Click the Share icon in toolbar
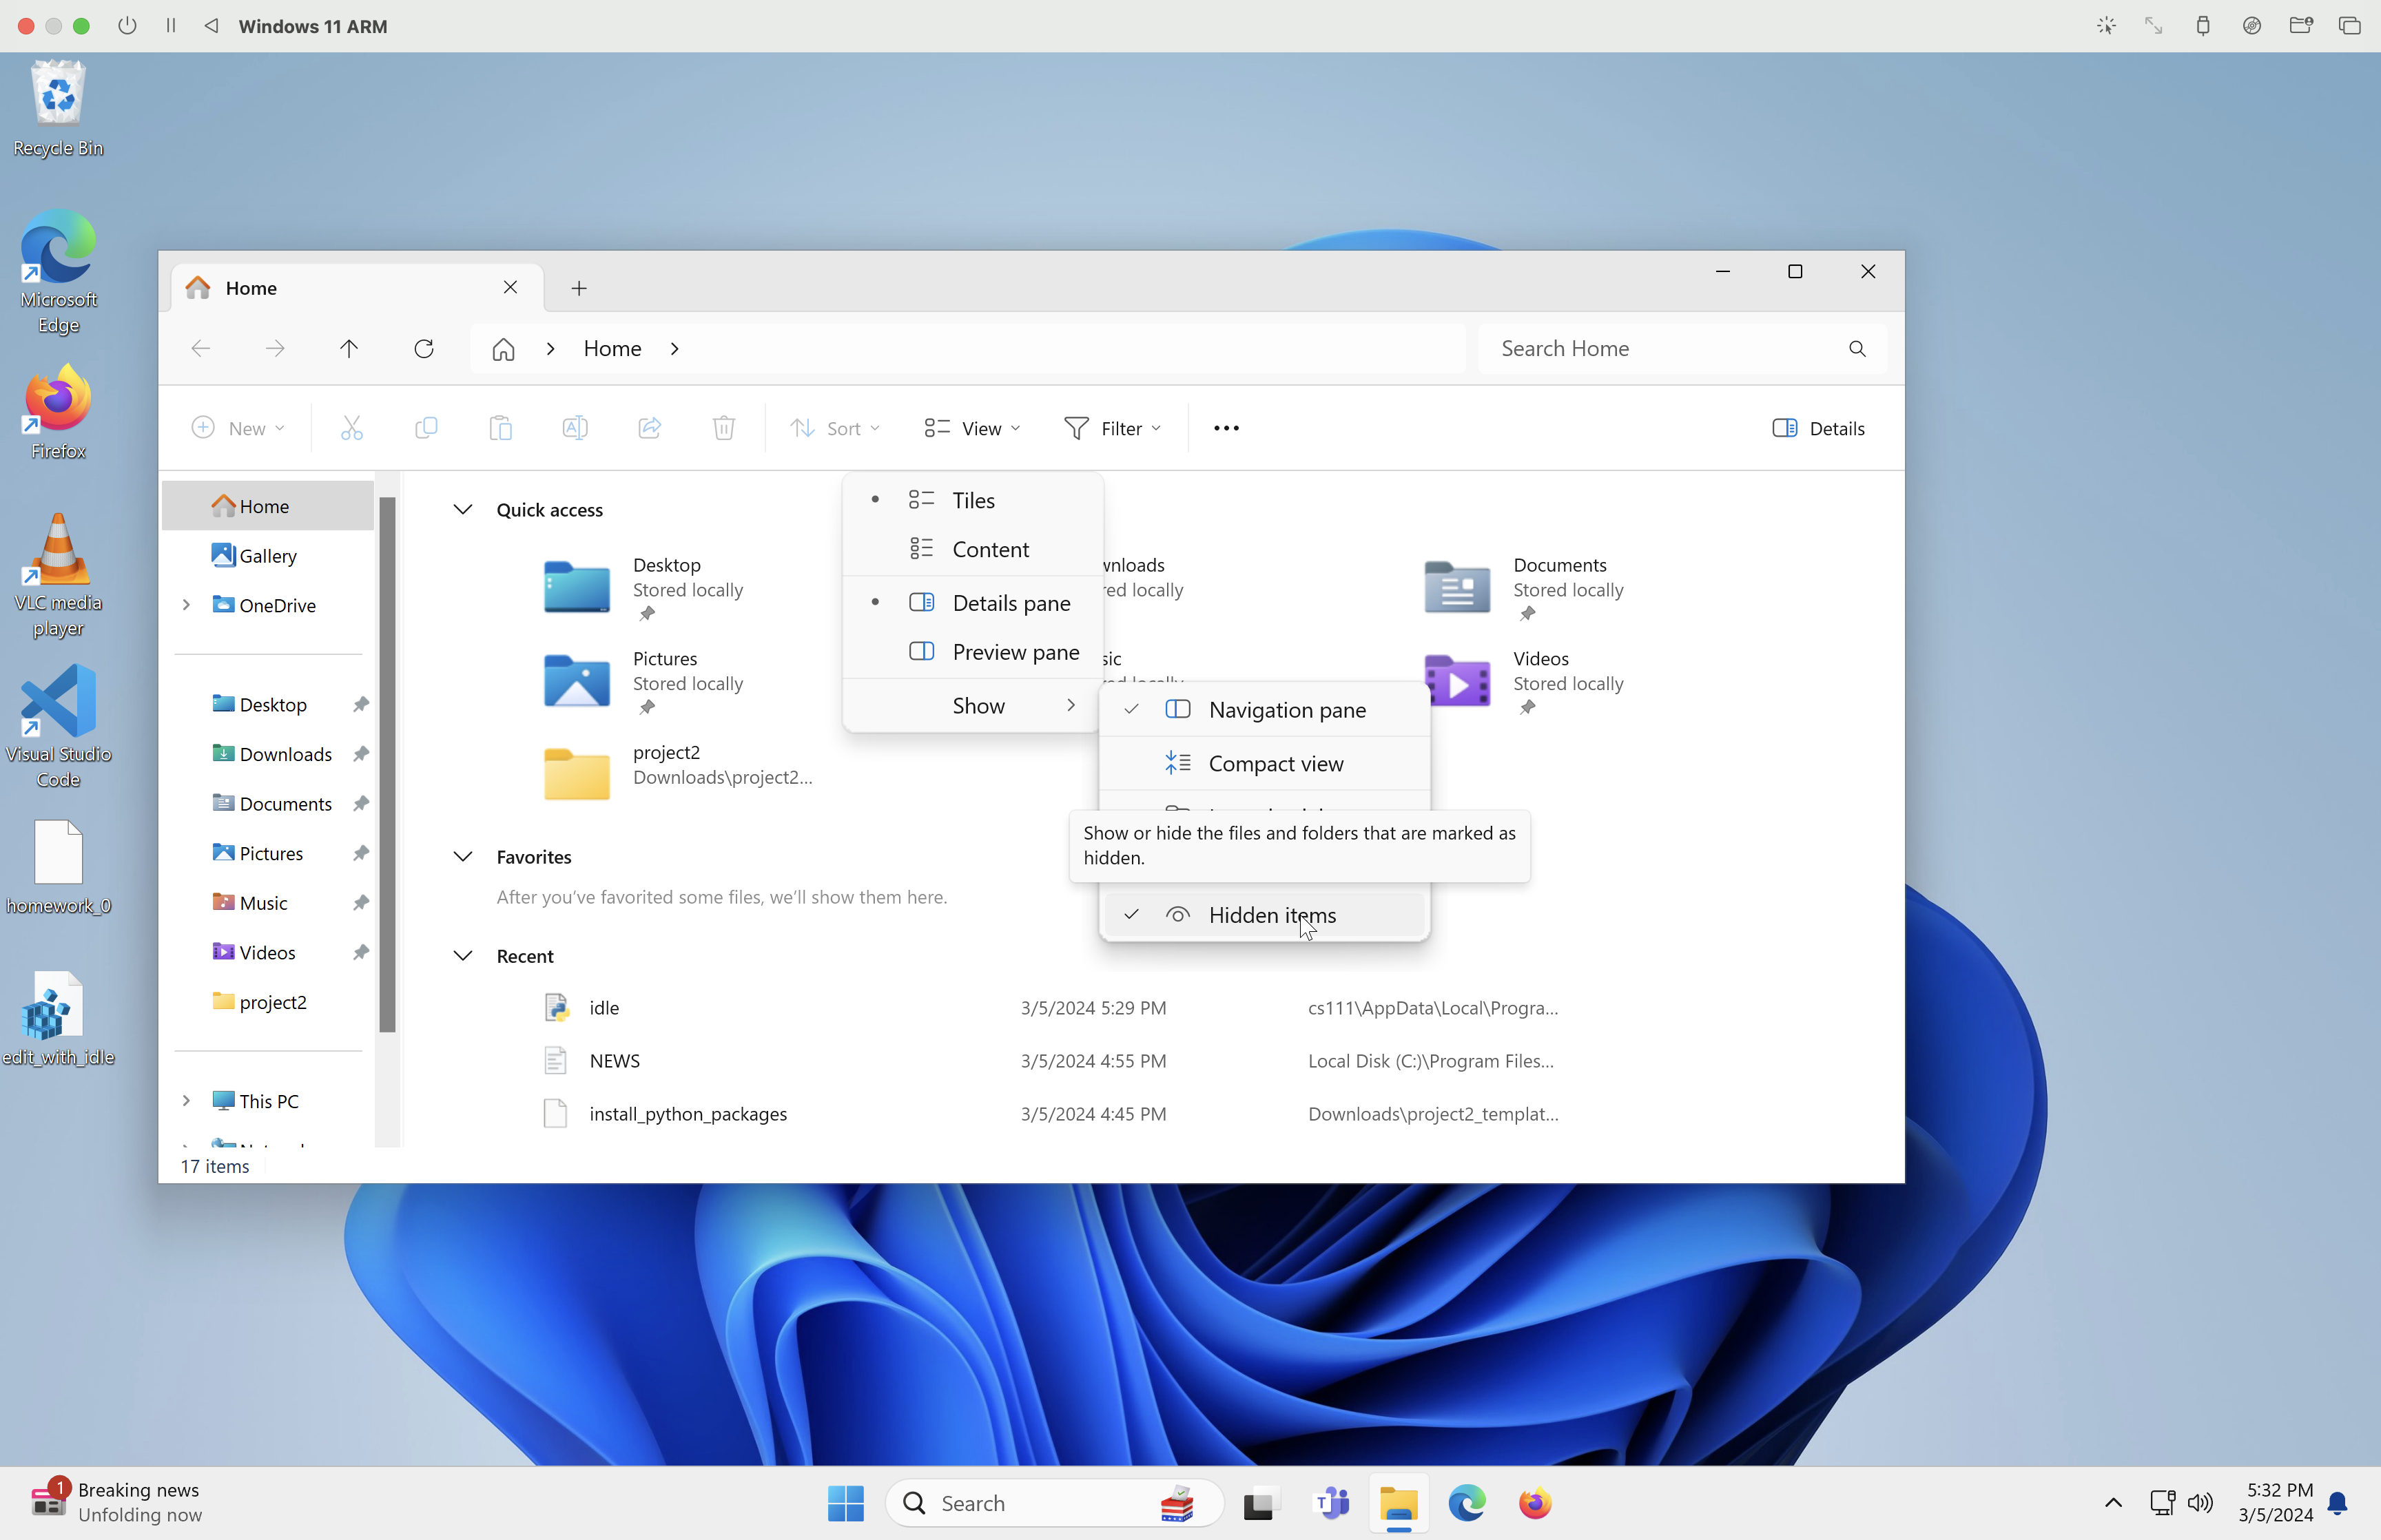This screenshot has height=1540, width=2381. pyautogui.click(x=650, y=428)
